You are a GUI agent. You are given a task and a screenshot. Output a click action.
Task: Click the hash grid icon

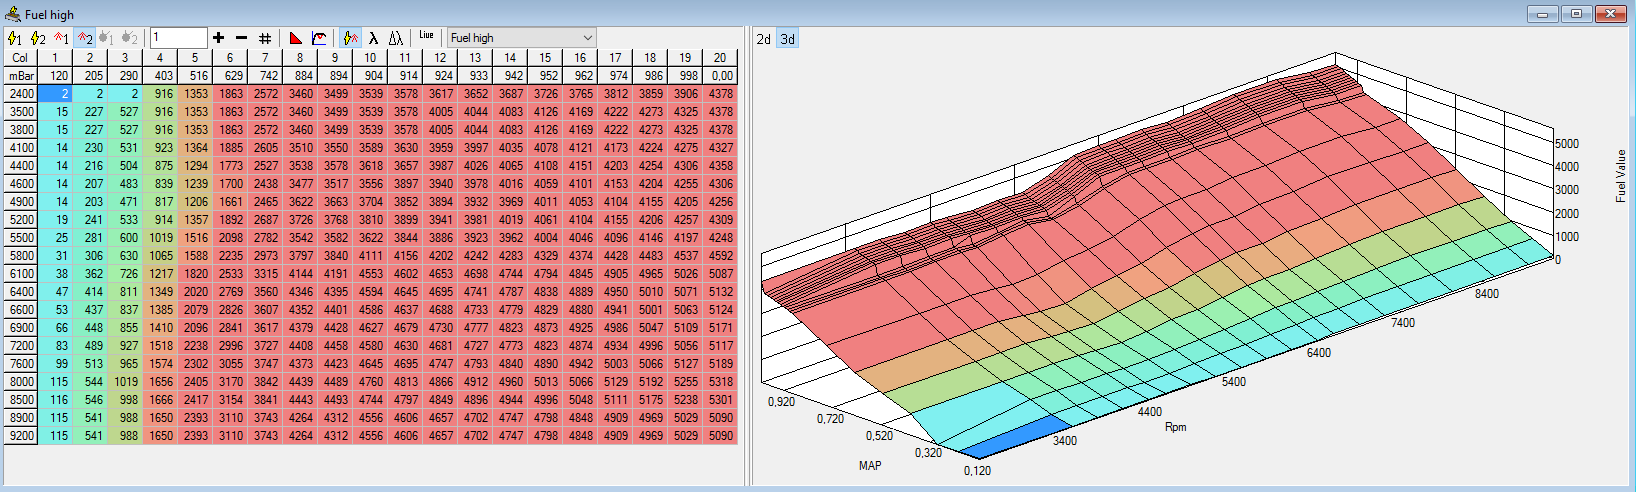[265, 38]
